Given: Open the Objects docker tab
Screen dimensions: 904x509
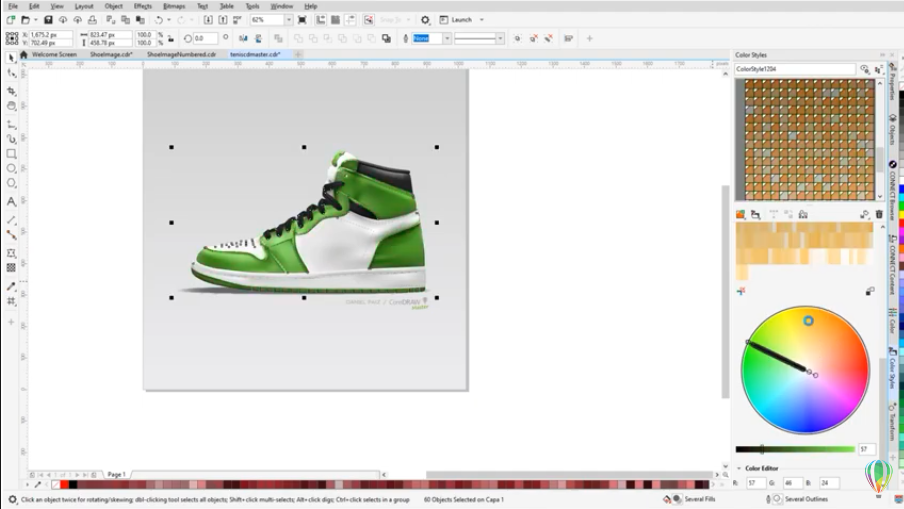Looking at the screenshot, I should pyautogui.click(x=892, y=129).
